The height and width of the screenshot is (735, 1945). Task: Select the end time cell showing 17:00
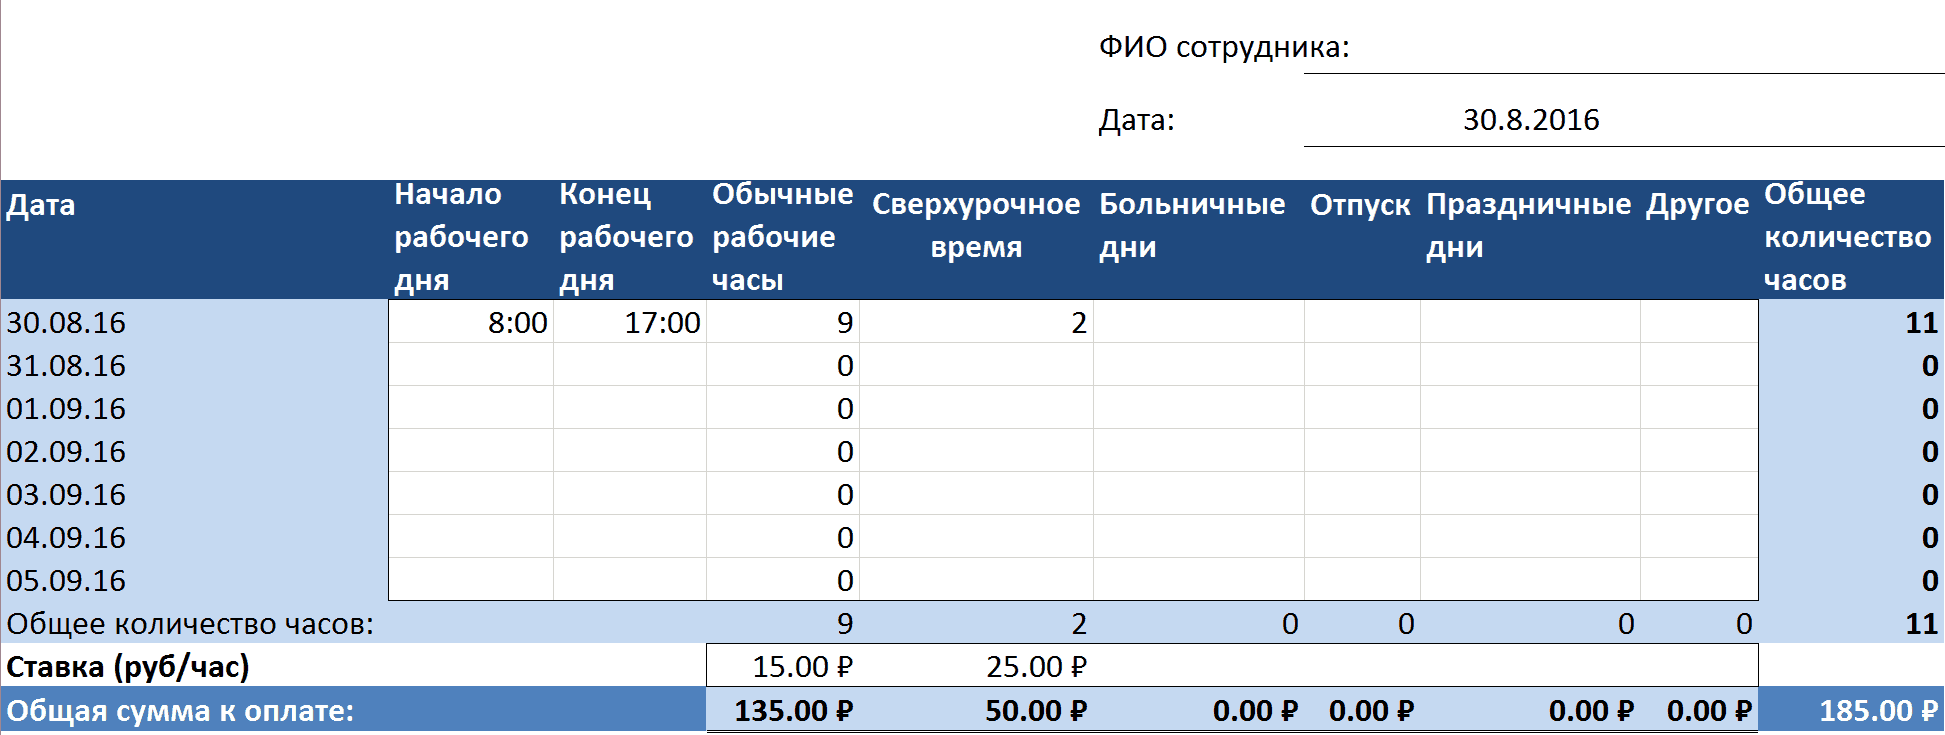tap(630, 323)
